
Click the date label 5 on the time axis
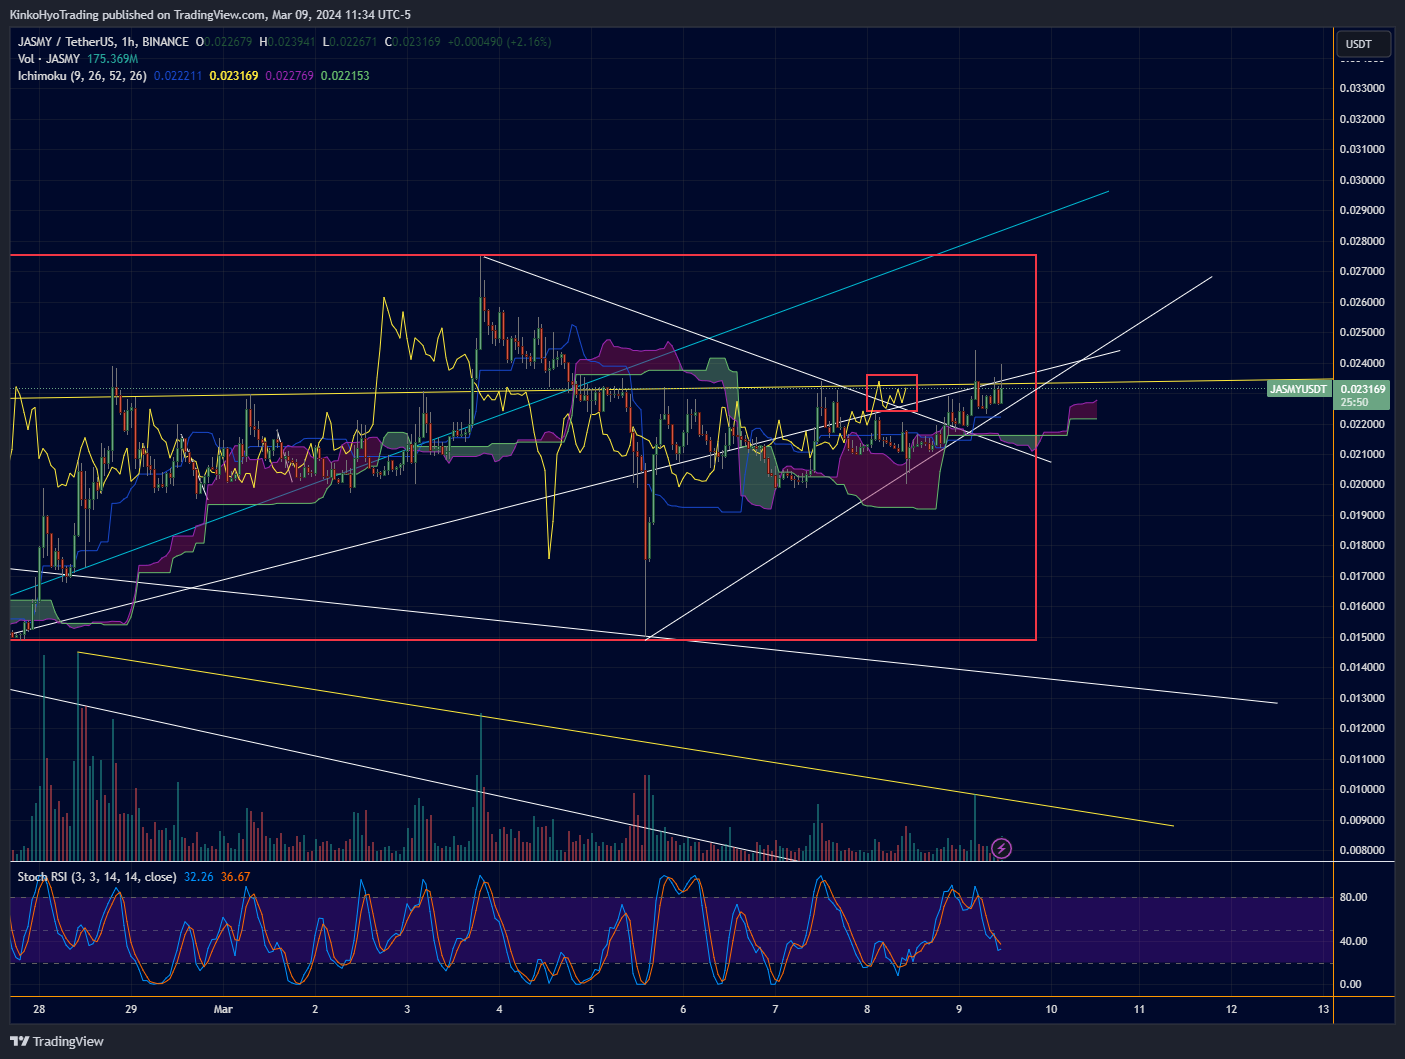591,1009
